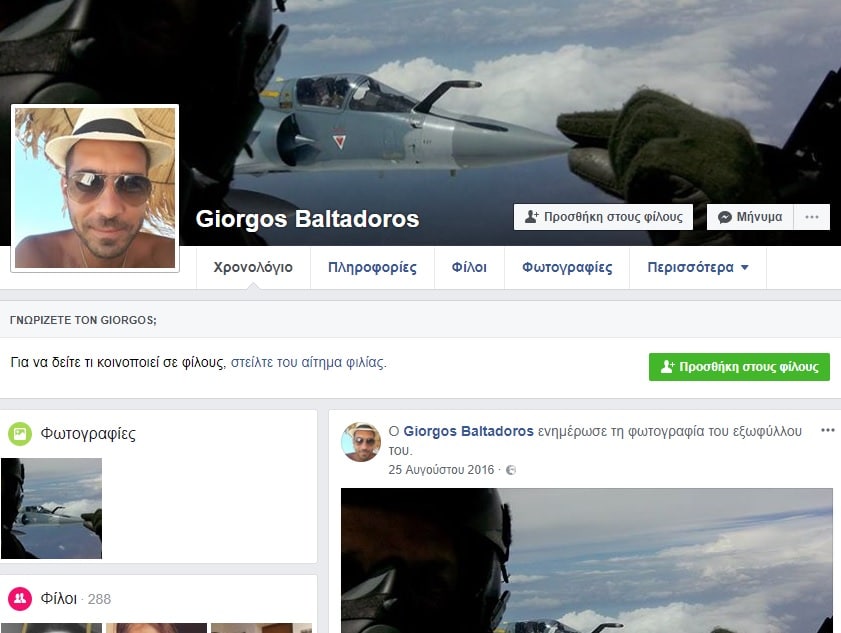The height and width of the screenshot is (633, 841).
Task: Open Messenger with the Μήνυμα button
Action: [x=750, y=217]
